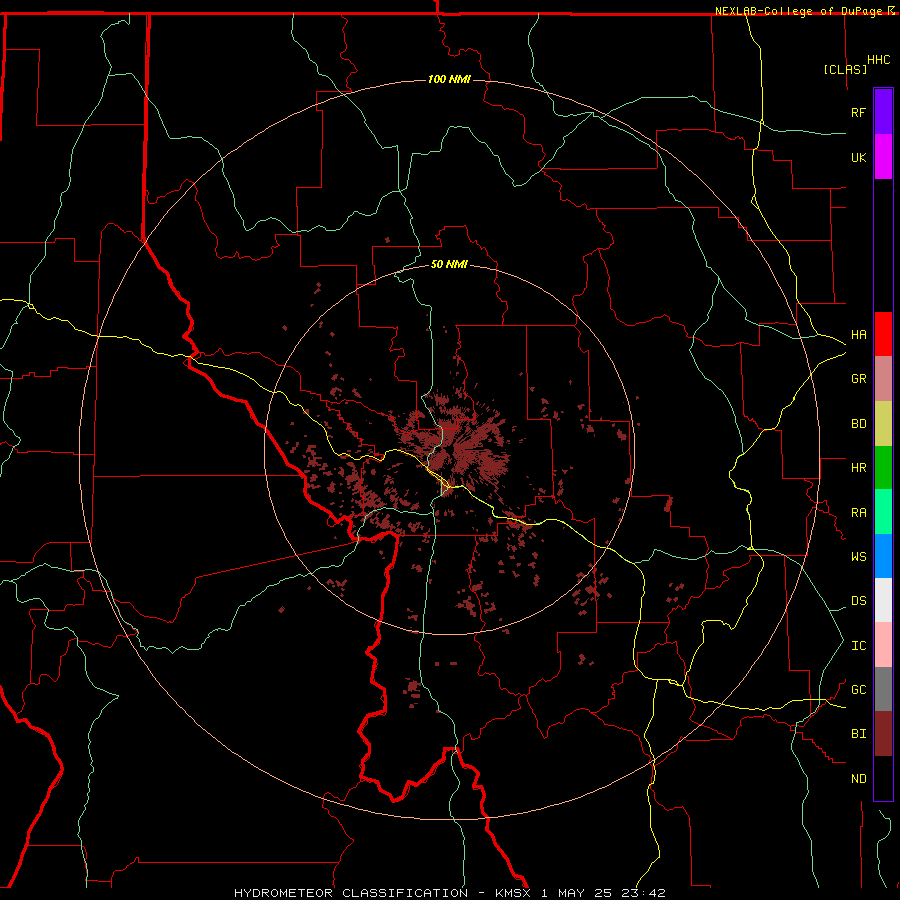900x900 pixels.
Task: Click the red HA legend color block
Action: (x=883, y=334)
